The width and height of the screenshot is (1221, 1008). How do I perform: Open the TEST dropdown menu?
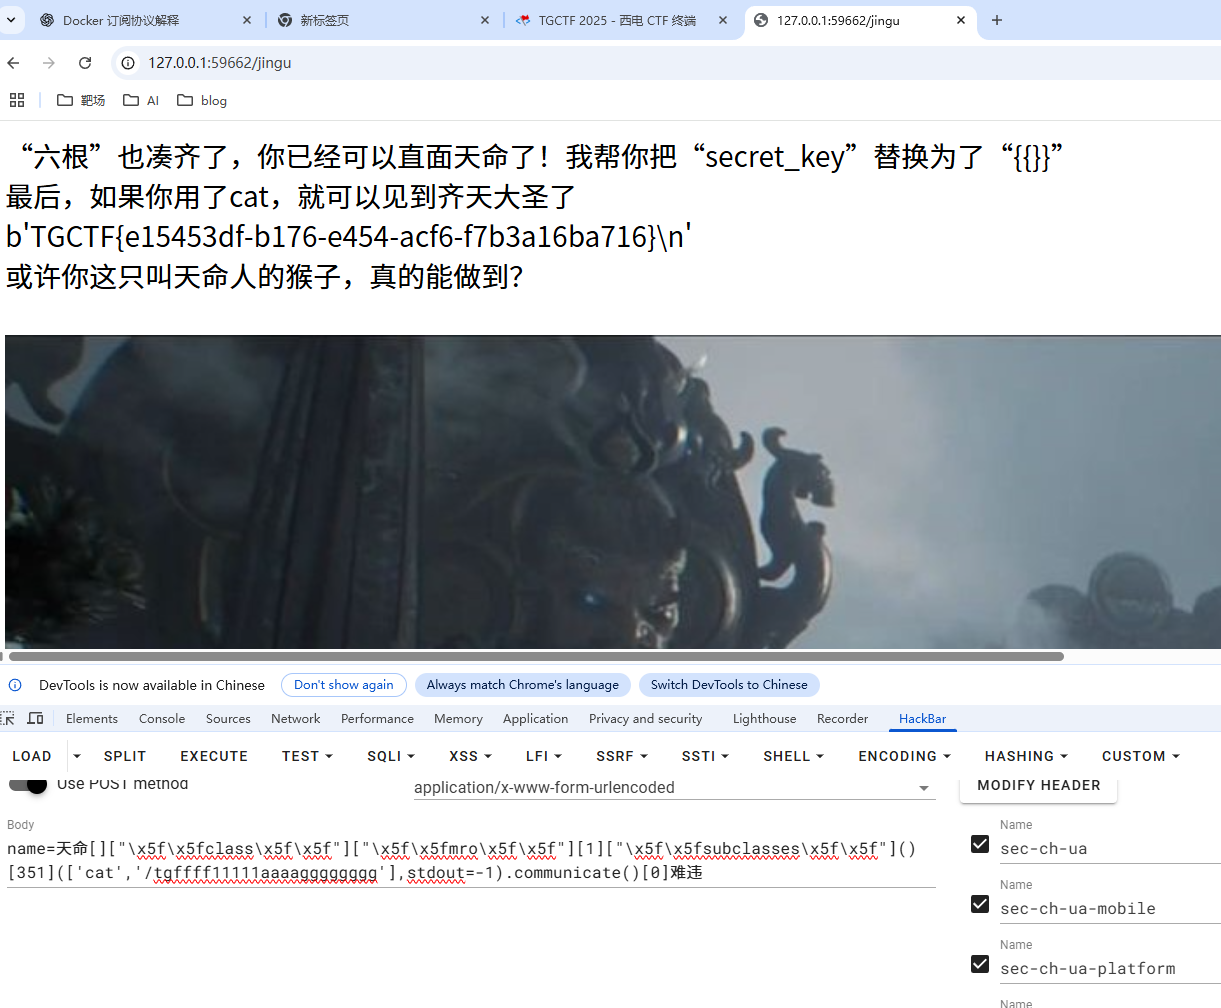[307, 756]
